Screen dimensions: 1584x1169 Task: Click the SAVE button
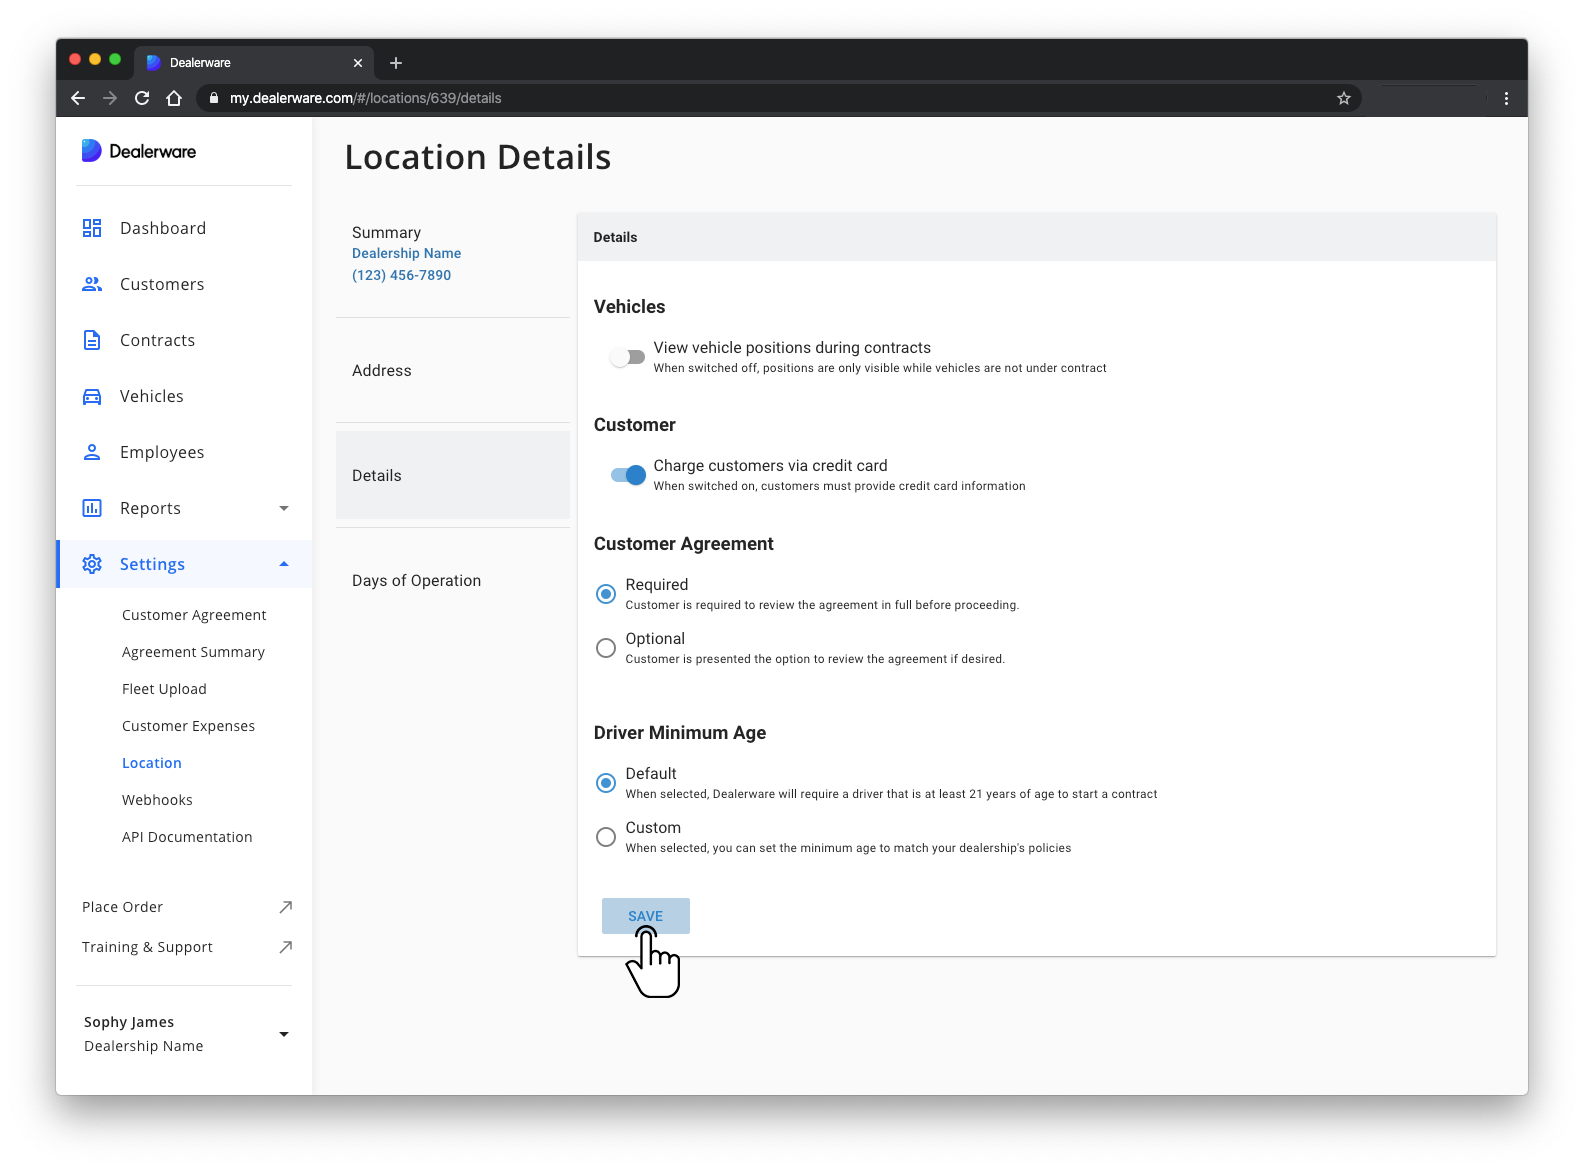[x=646, y=916]
